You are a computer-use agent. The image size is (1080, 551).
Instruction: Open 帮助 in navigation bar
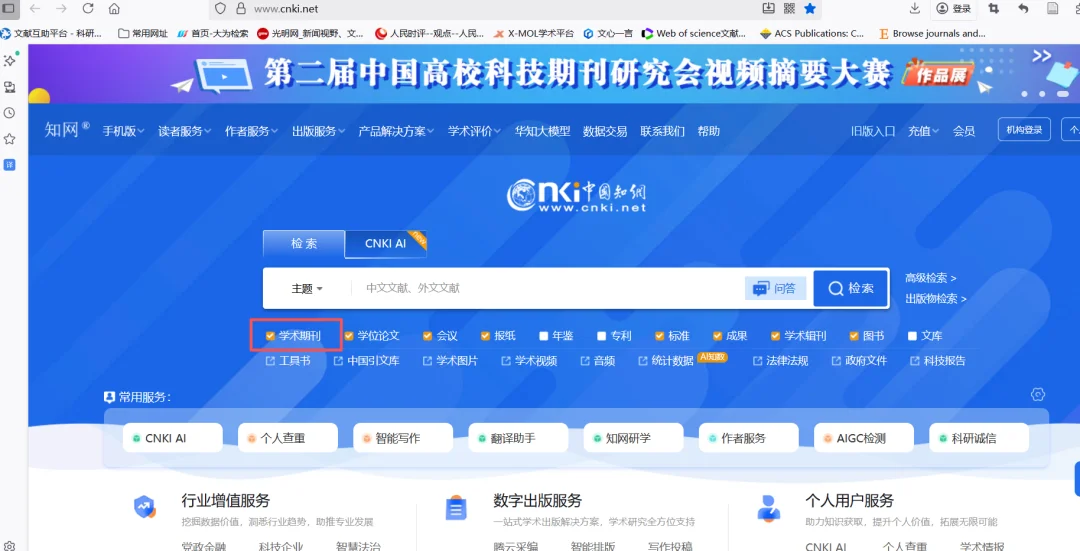[x=709, y=131]
